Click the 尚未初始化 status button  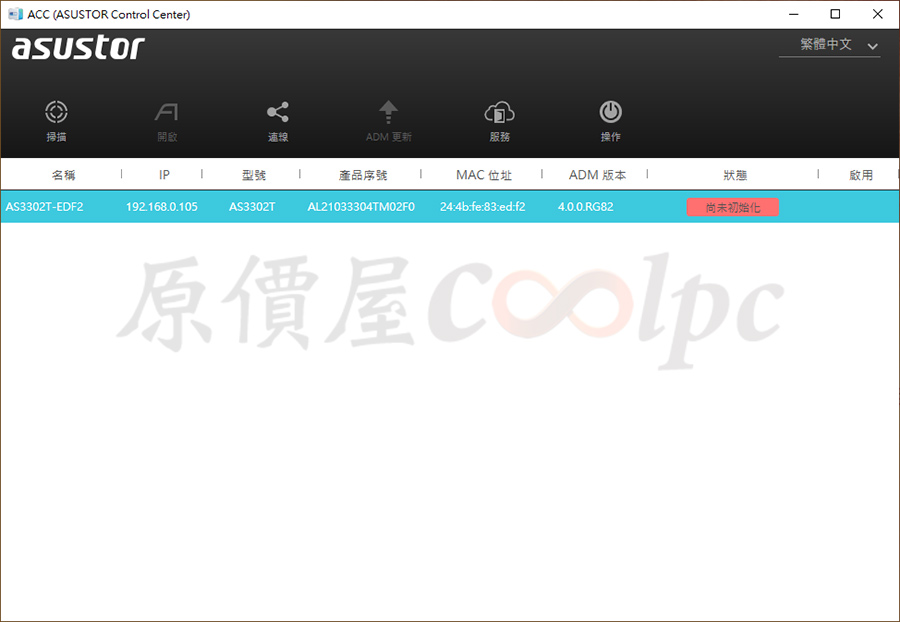pyautogui.click(x=733, y=207)
